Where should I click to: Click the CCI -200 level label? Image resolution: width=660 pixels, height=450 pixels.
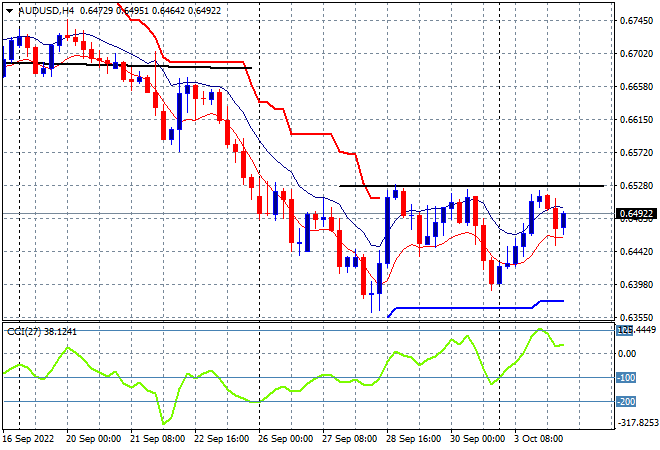tap(626, 402)
